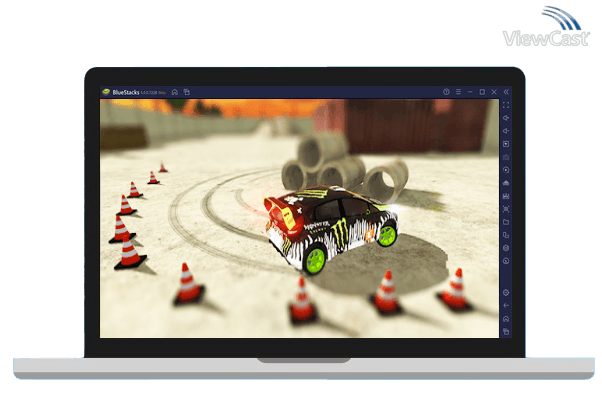Open the hamburger menu in title bar
Viewport: 602px width, 414px height.
[x=458, y=92]
